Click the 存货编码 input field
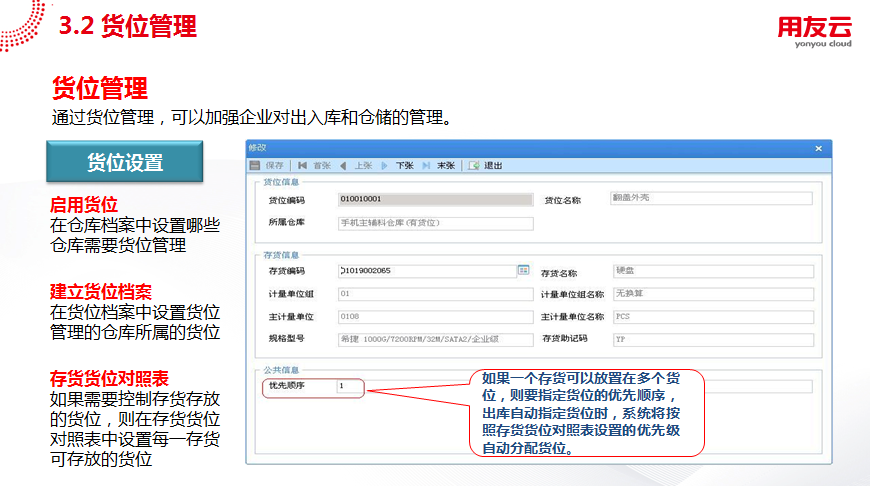 click(427, 271)
